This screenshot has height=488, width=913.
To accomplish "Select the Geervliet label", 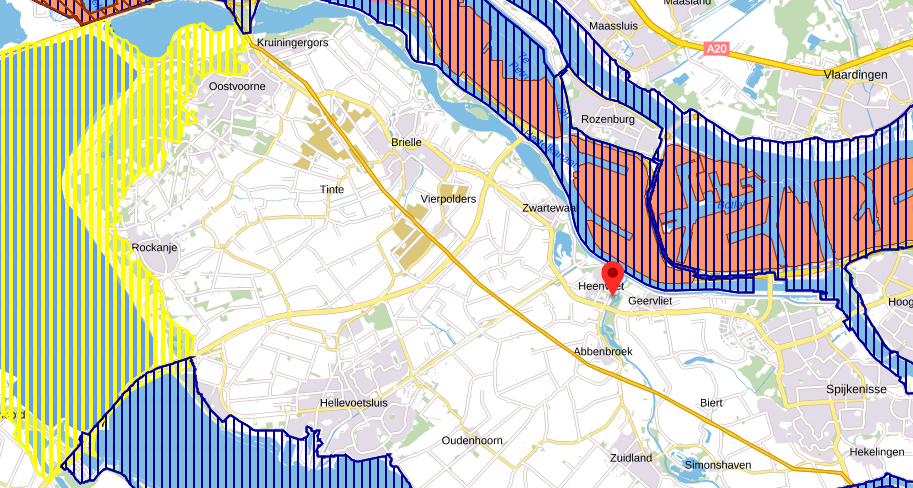I will [650, 301].
